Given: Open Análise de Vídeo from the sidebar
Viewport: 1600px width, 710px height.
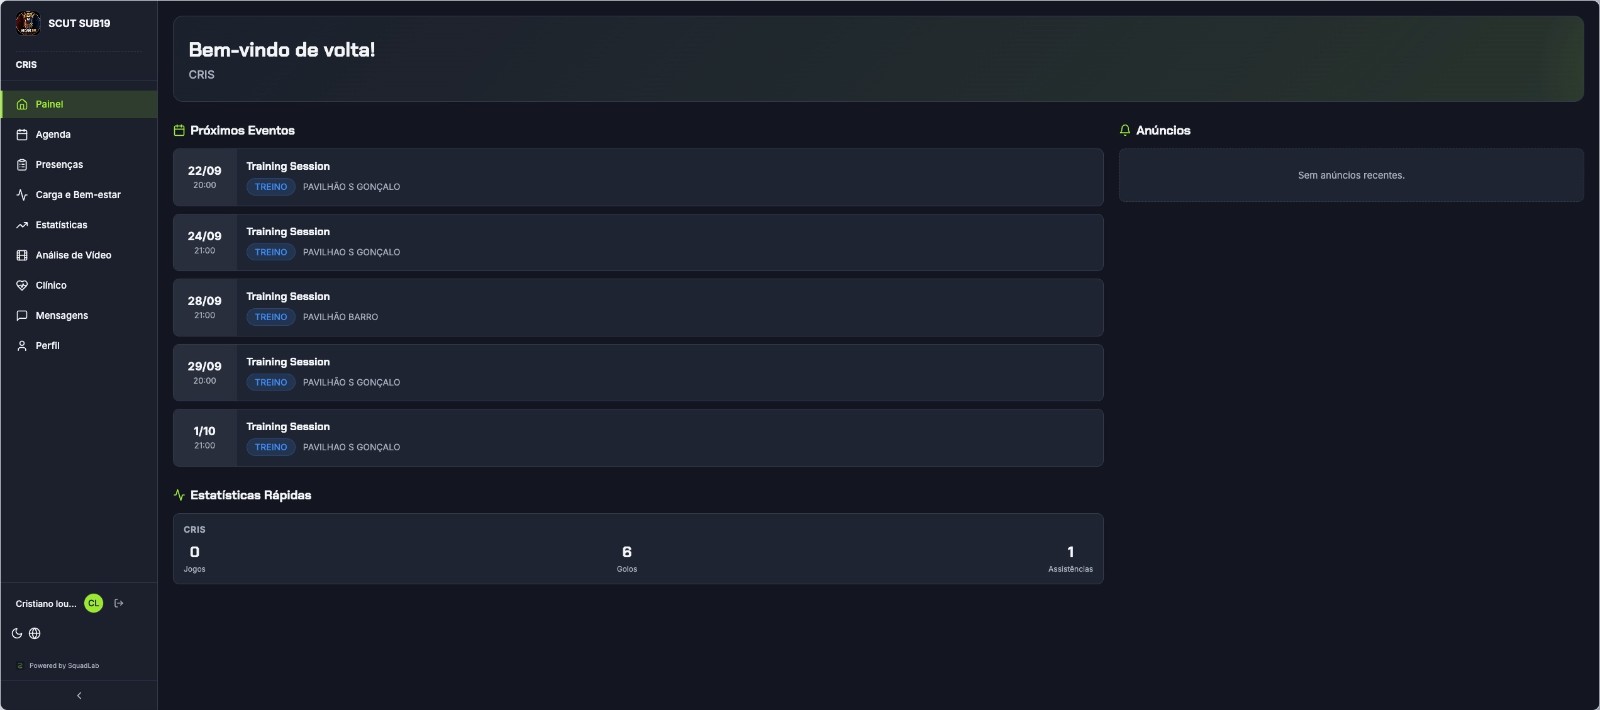Looking at the screenshot, I should pyautogui.click(x=79, y=255).
